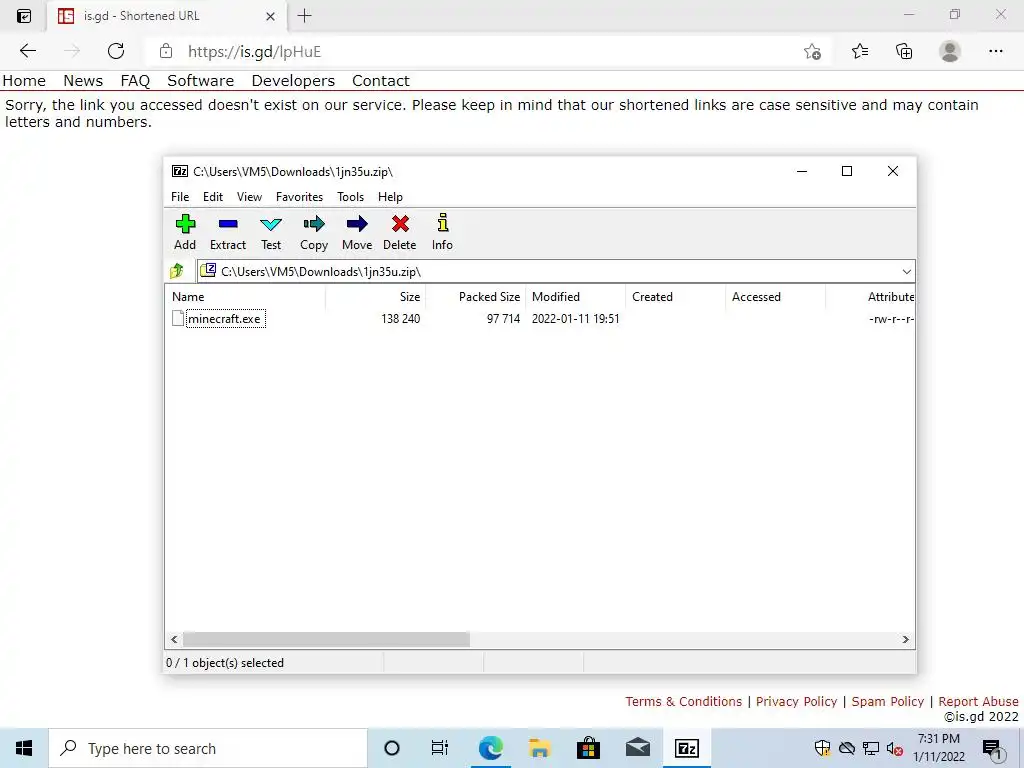
Task: Sort by Accessed column header
Action: point(775,296)
